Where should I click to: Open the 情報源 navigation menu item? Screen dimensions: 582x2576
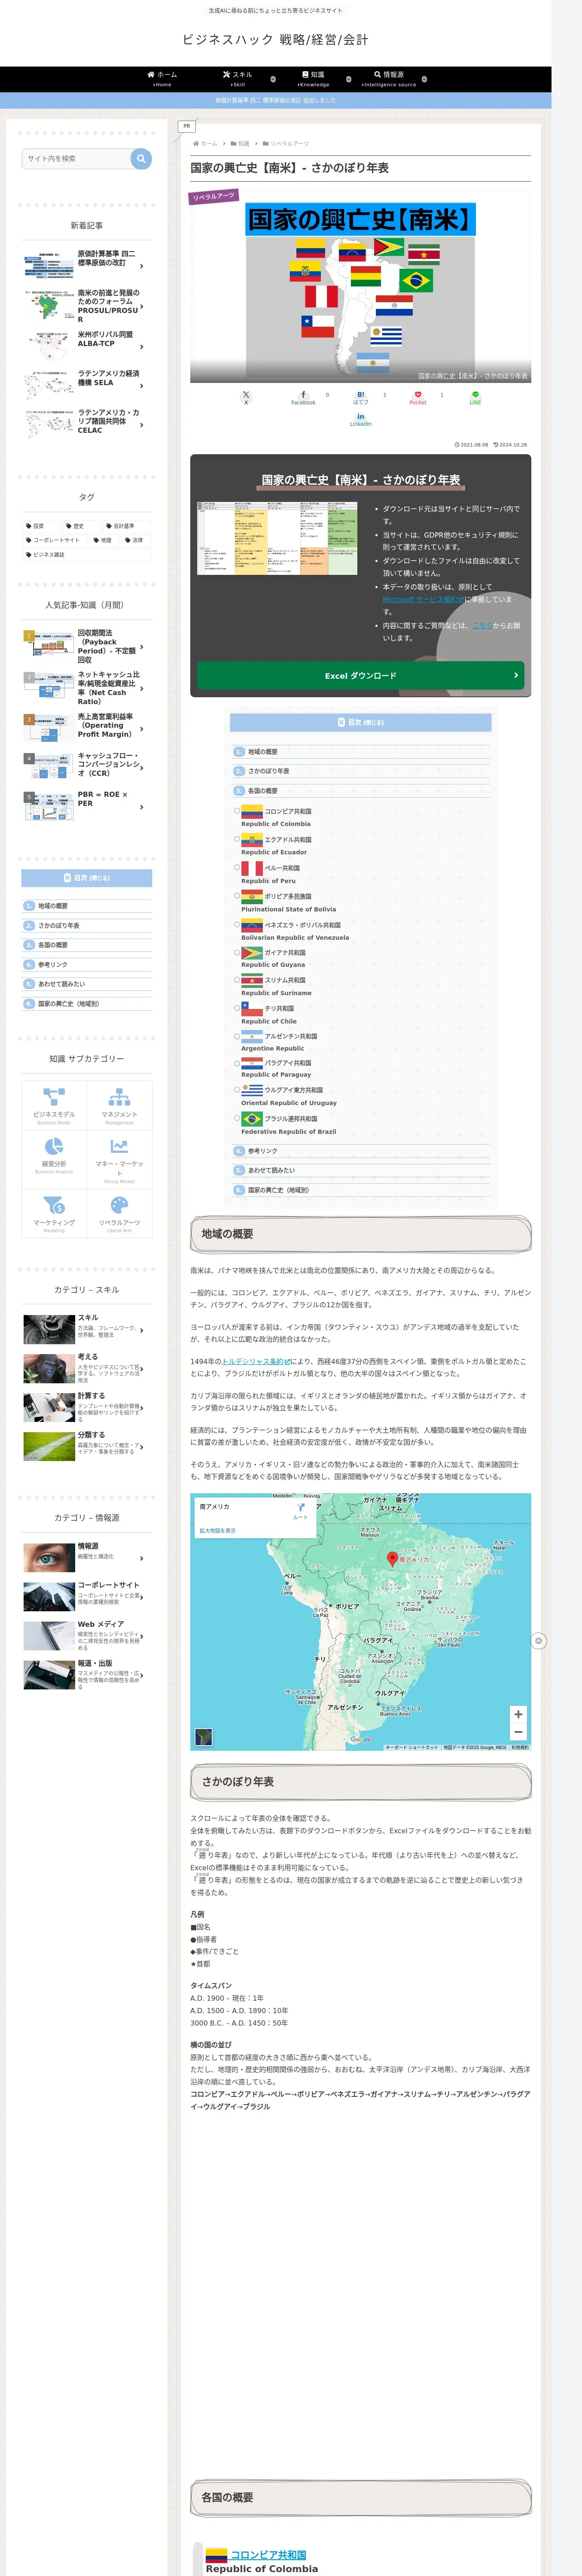(x=389, y=79)
